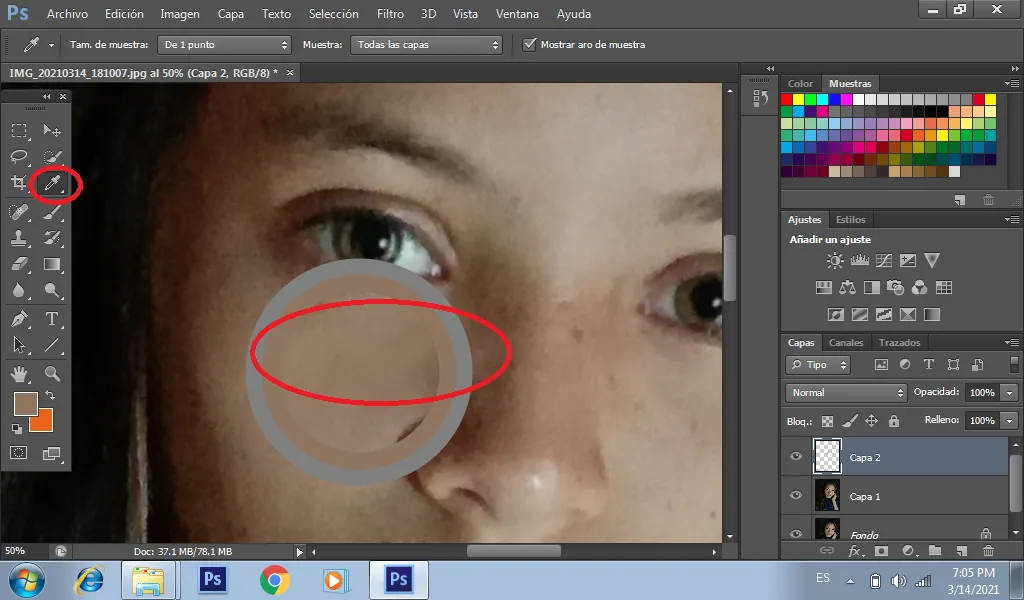
Task: Add an Invert adjustment
Action: tap(836, 315)
